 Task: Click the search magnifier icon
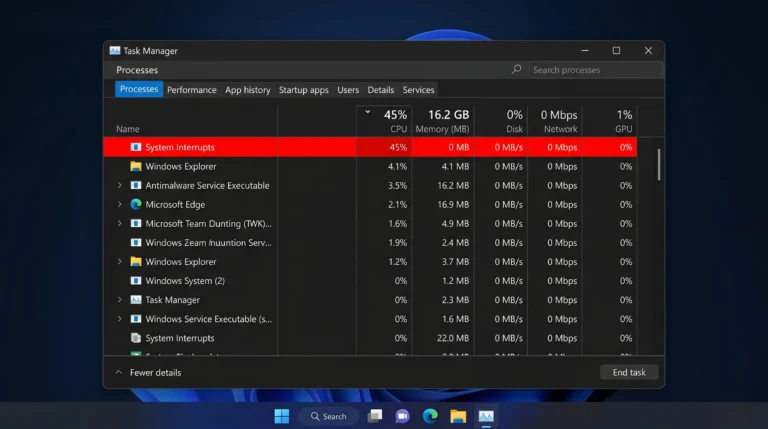(516, 70)
